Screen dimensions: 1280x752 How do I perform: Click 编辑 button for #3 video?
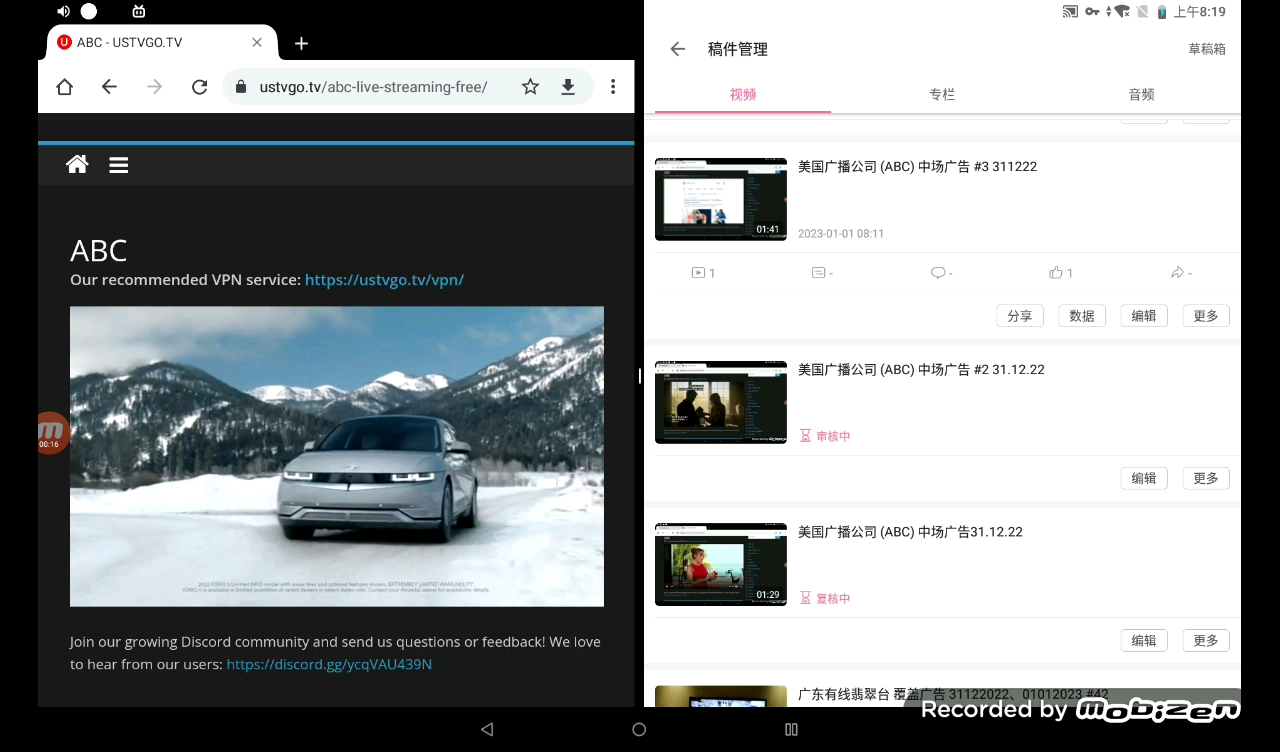pos(1144,316)
